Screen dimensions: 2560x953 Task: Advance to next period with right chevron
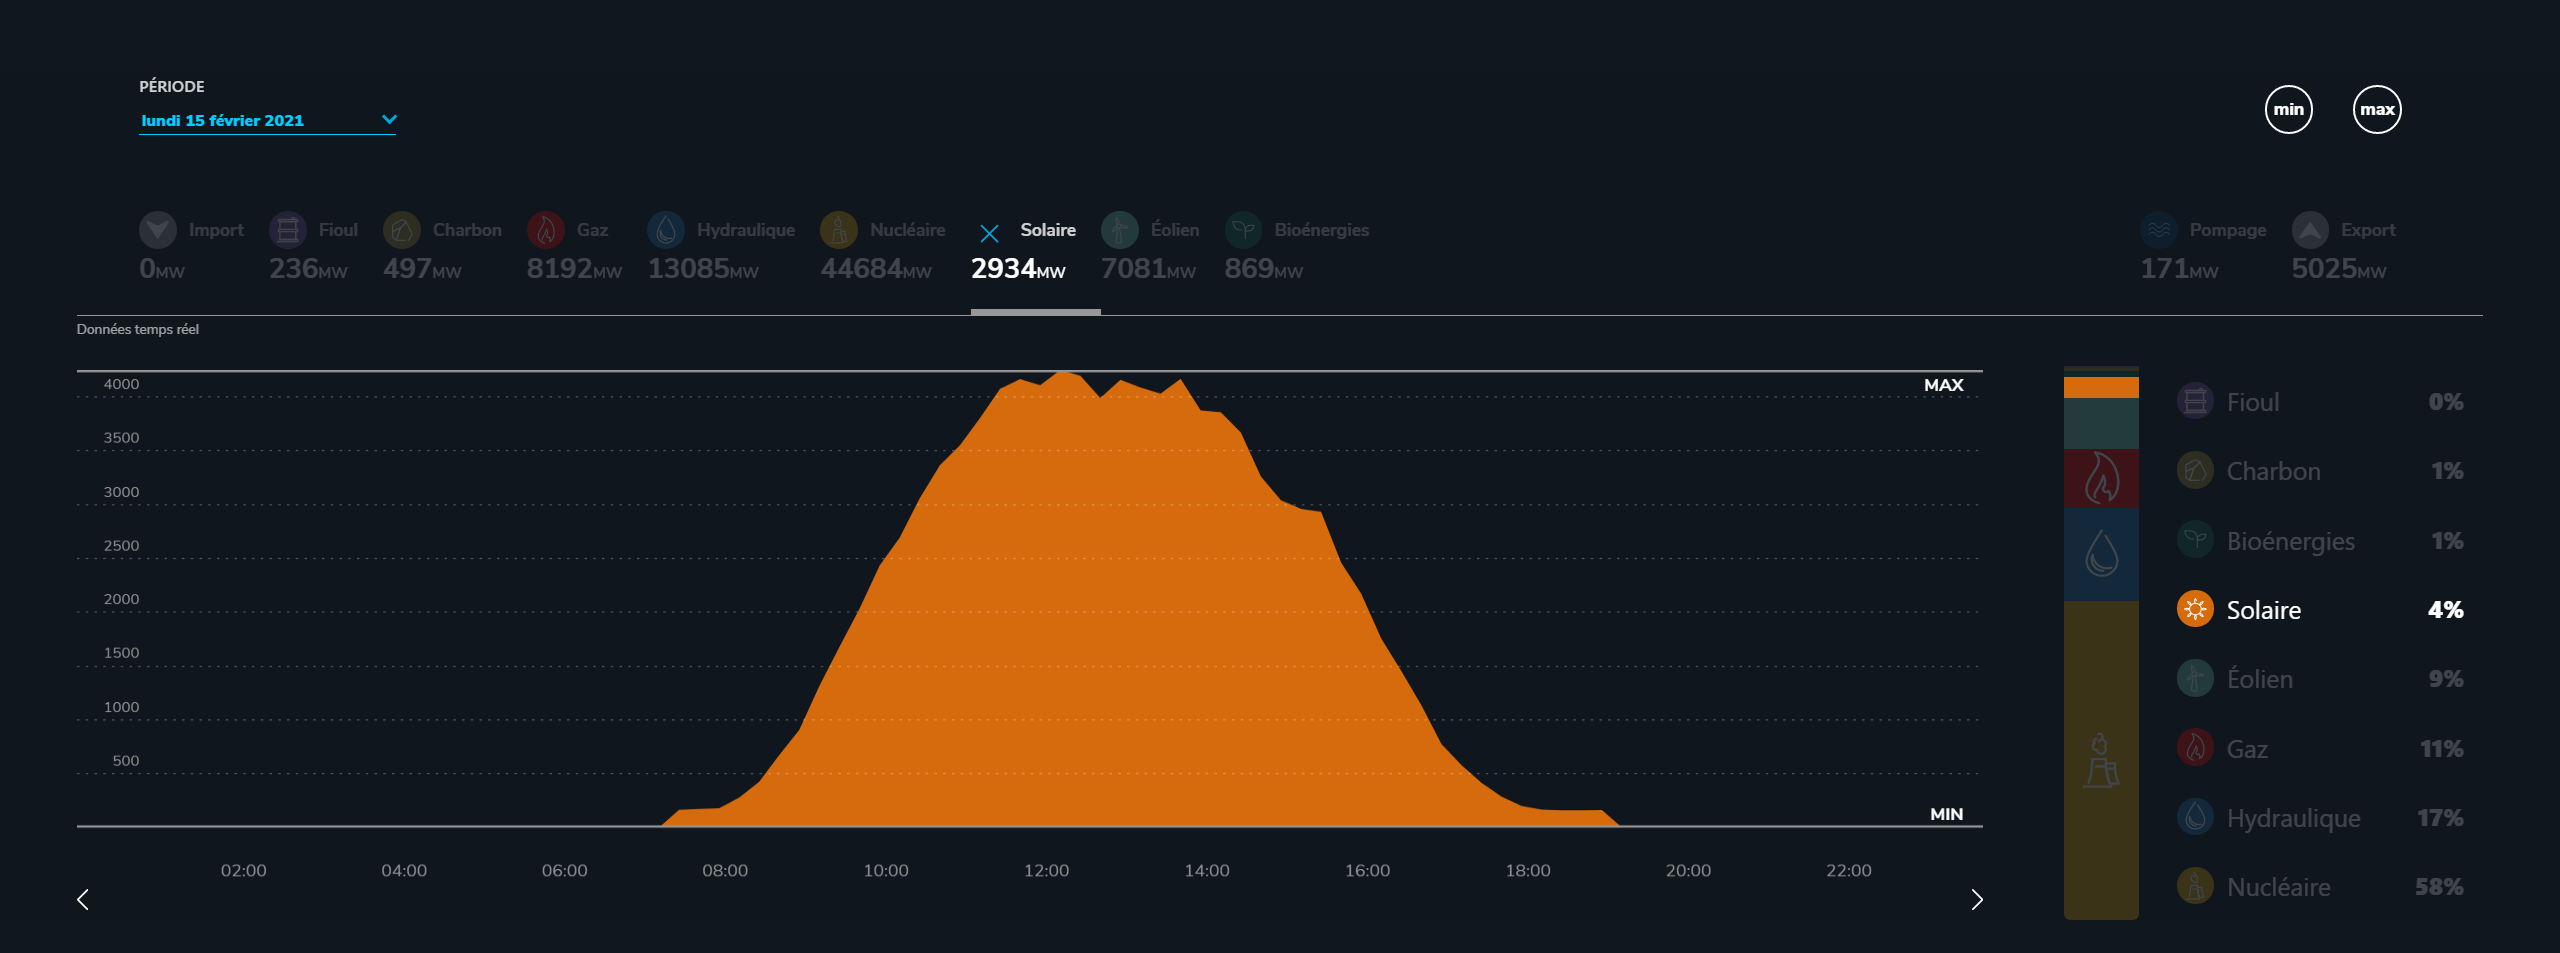click(1976, 899)
